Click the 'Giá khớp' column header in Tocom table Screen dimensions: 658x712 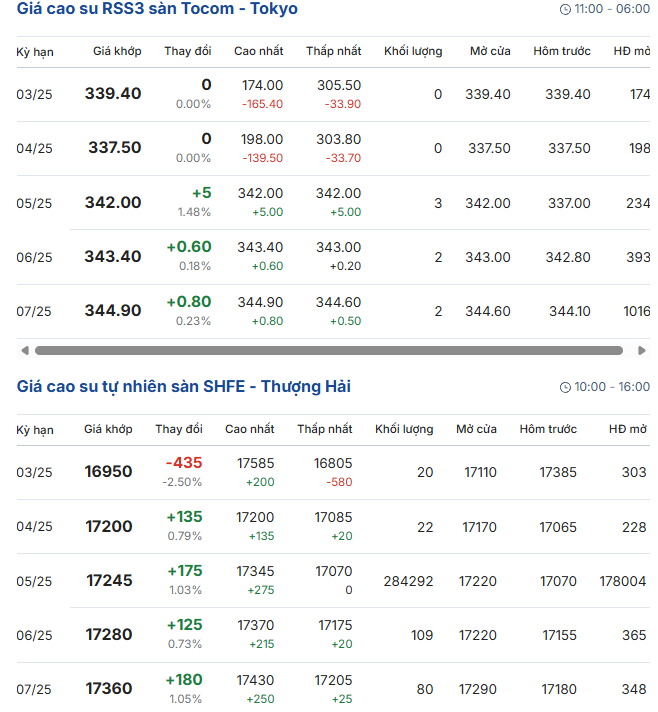click(x=117, y=51)
